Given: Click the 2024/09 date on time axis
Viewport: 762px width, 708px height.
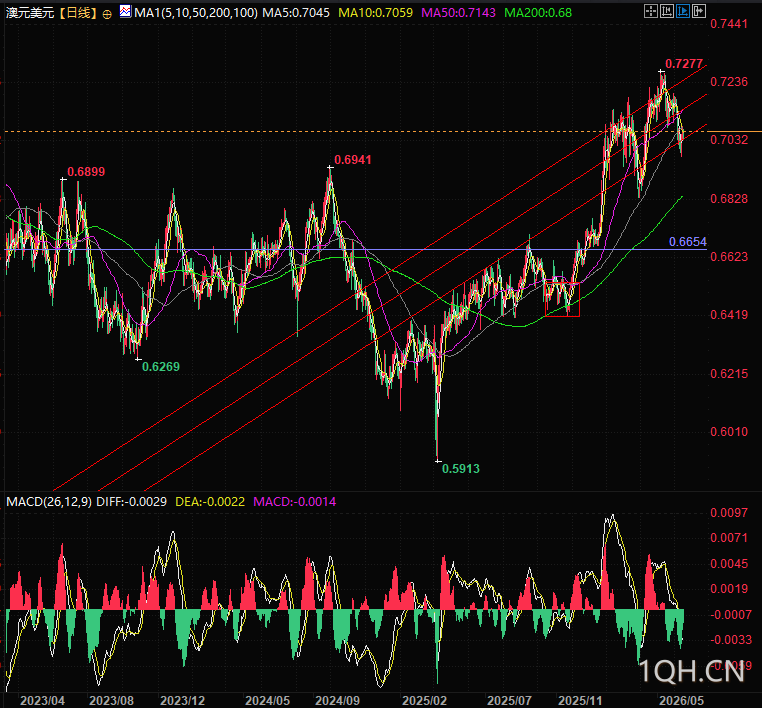Looking at the screenshot, I should (337, 701).
